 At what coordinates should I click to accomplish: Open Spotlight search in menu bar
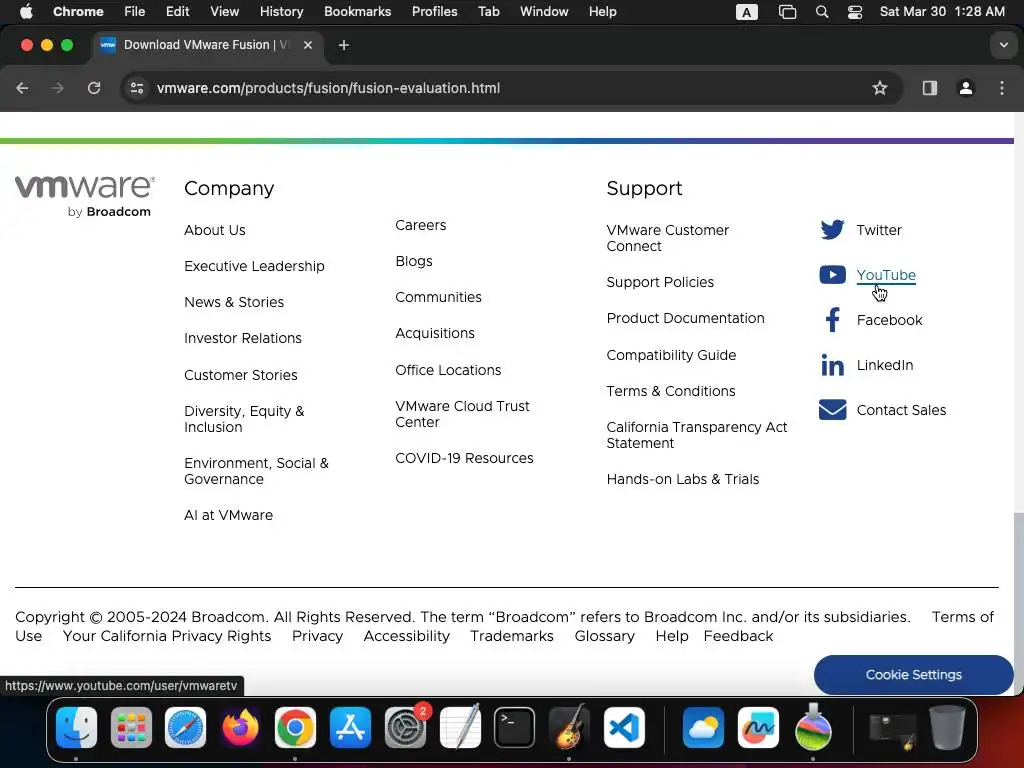point(822,12)
